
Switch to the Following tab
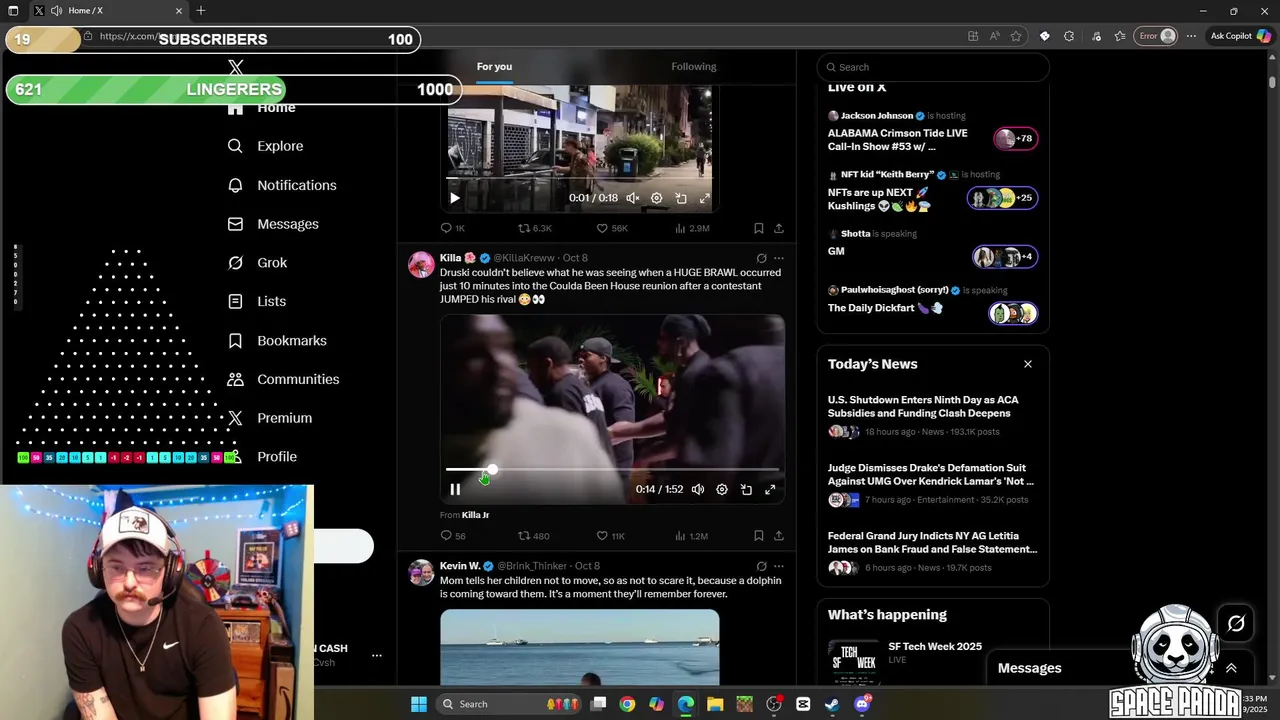tap(694, 67)
